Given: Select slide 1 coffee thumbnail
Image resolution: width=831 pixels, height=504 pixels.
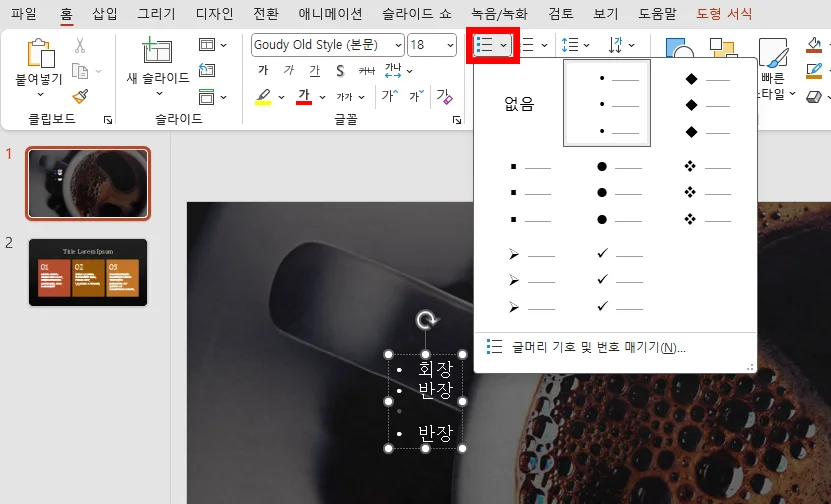Looking at the screenshot, I should coord(88,183).
